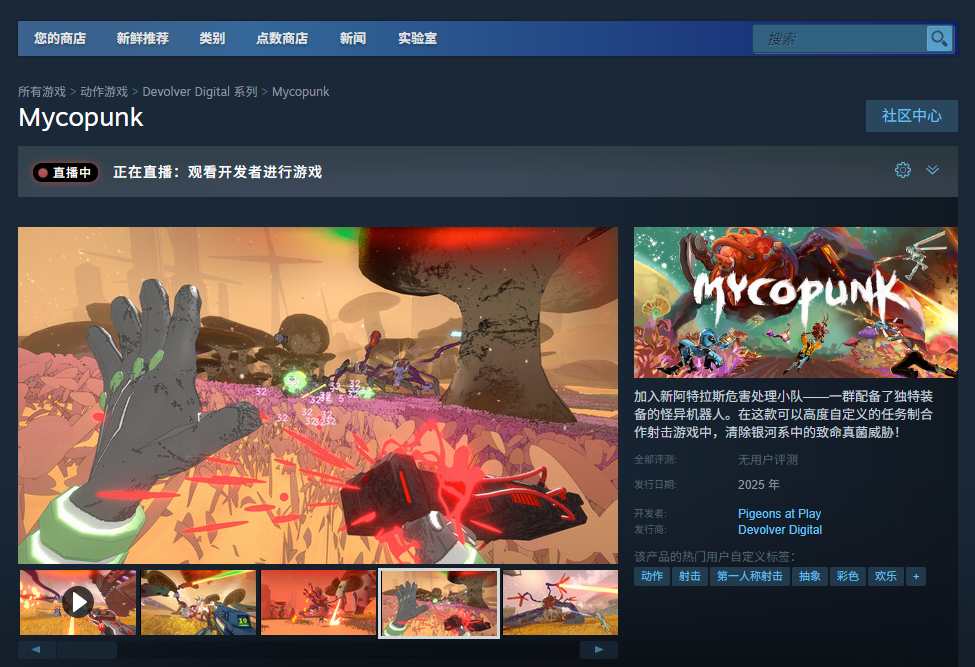Open Devolver Digital 系列 breadcrumb

click(x=200, y=91)
